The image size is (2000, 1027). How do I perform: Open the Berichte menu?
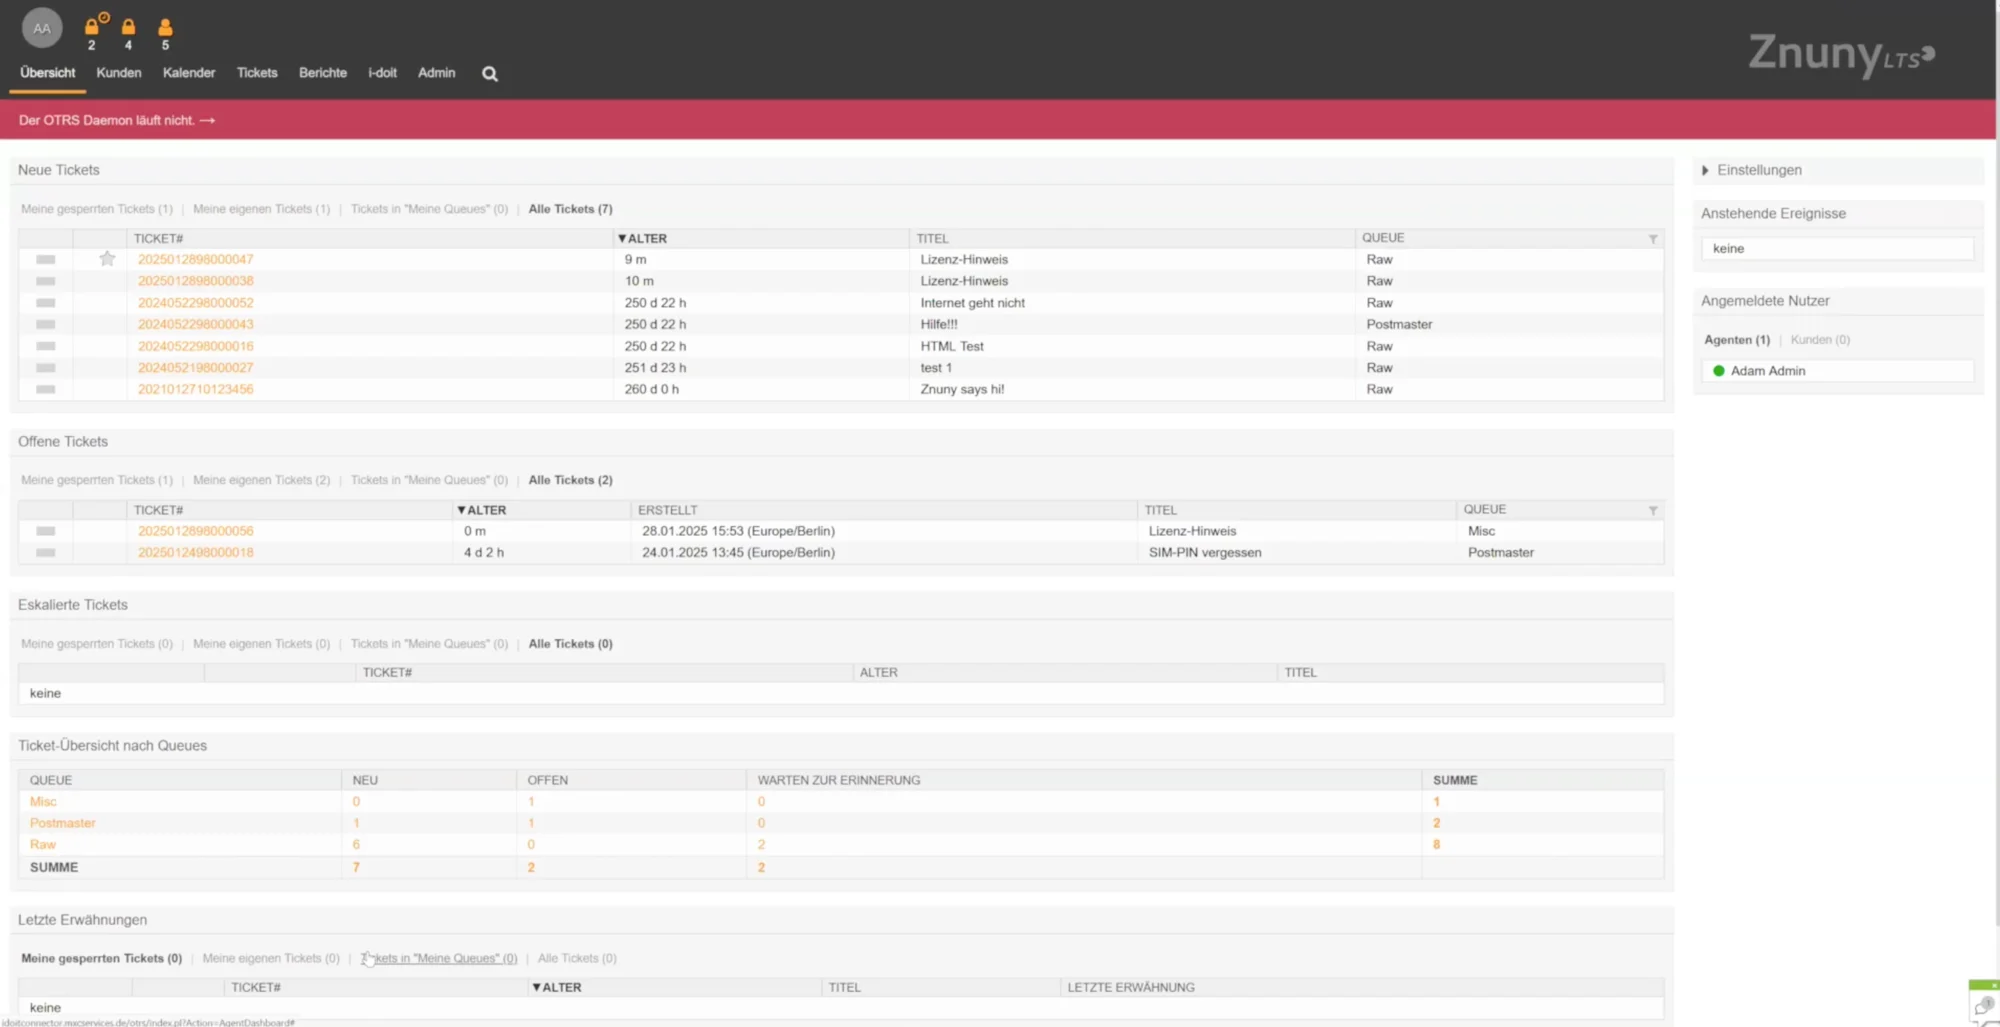point(323,73)
